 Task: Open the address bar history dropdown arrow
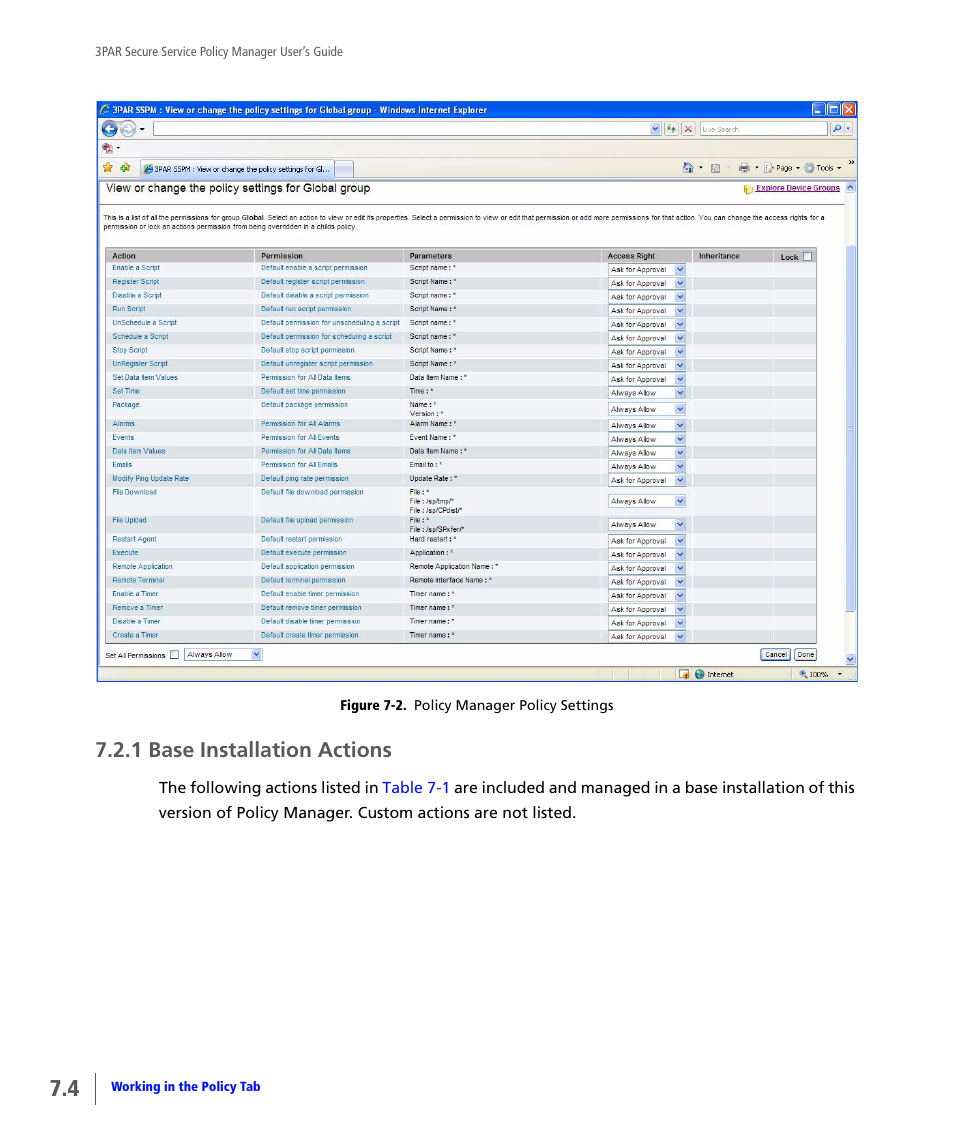coord(655,129)
